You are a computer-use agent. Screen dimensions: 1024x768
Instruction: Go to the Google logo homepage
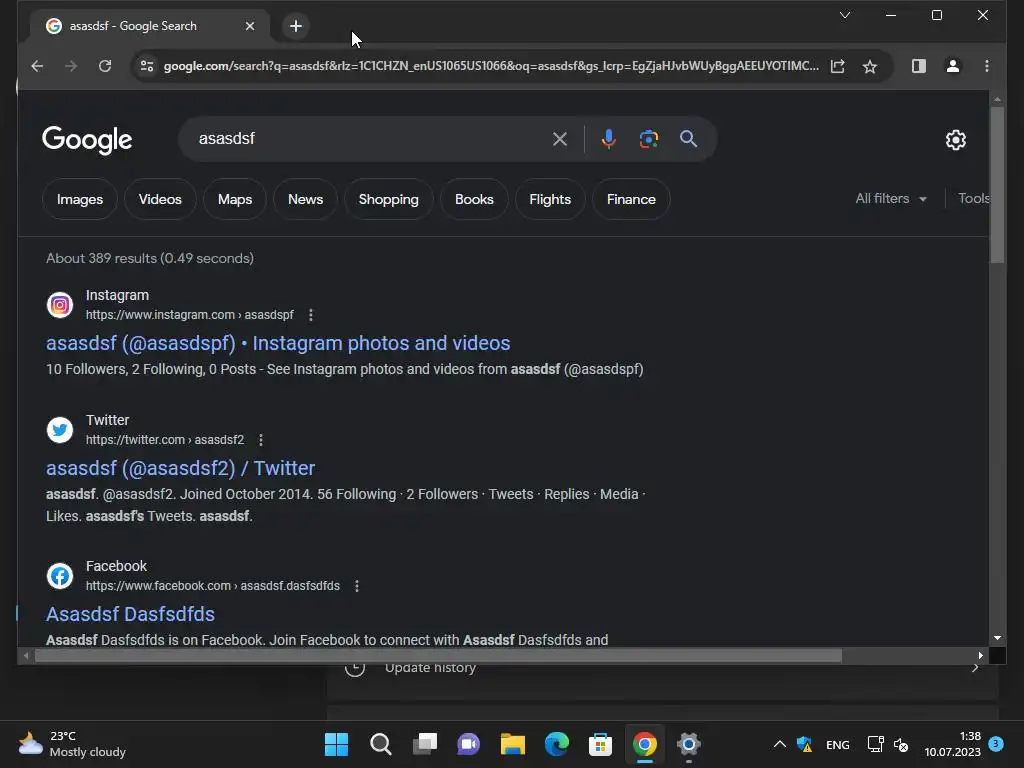coord(87,140)
